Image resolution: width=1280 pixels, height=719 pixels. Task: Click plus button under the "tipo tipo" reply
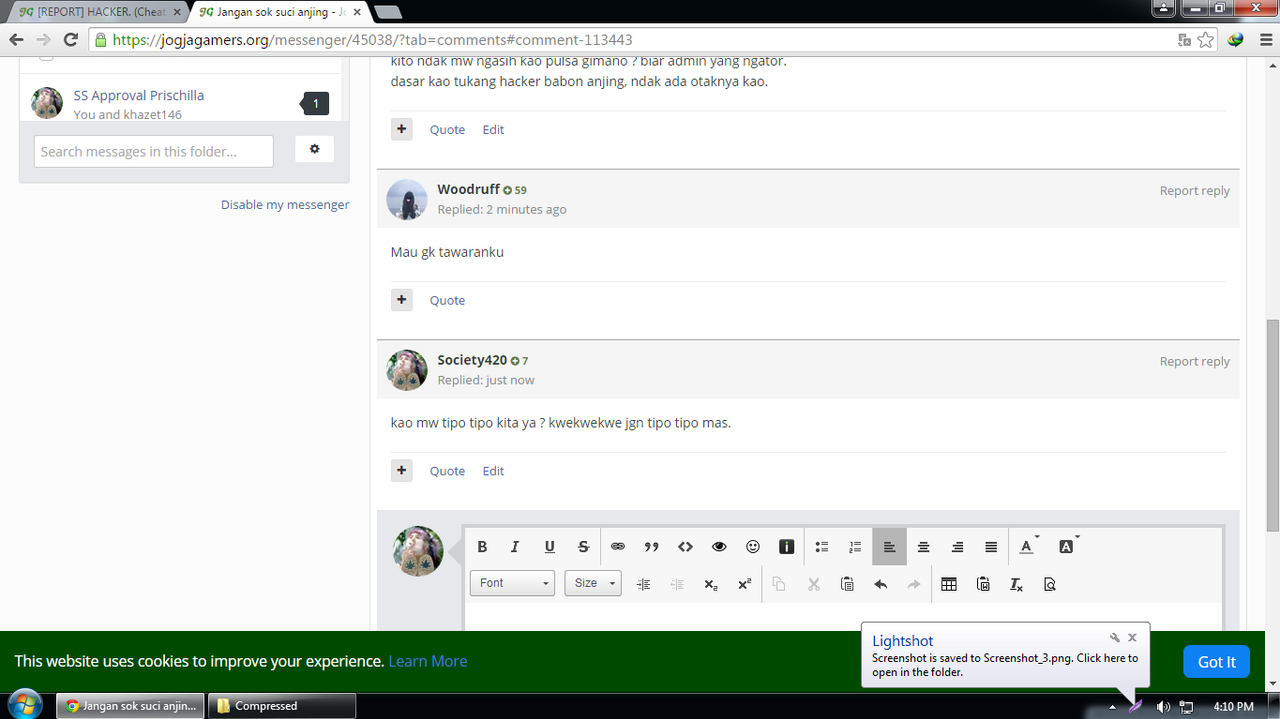(401, 471)
